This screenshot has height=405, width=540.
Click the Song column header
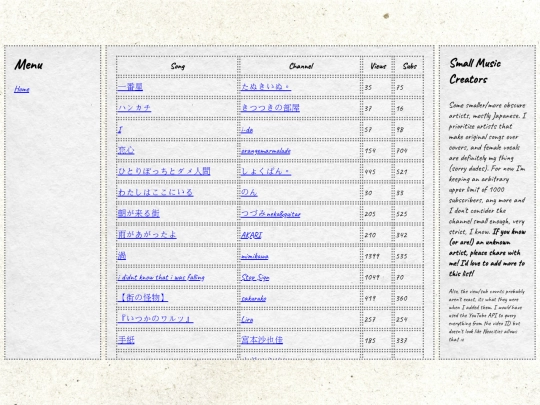pyautogui.click(x=178, y=66)
